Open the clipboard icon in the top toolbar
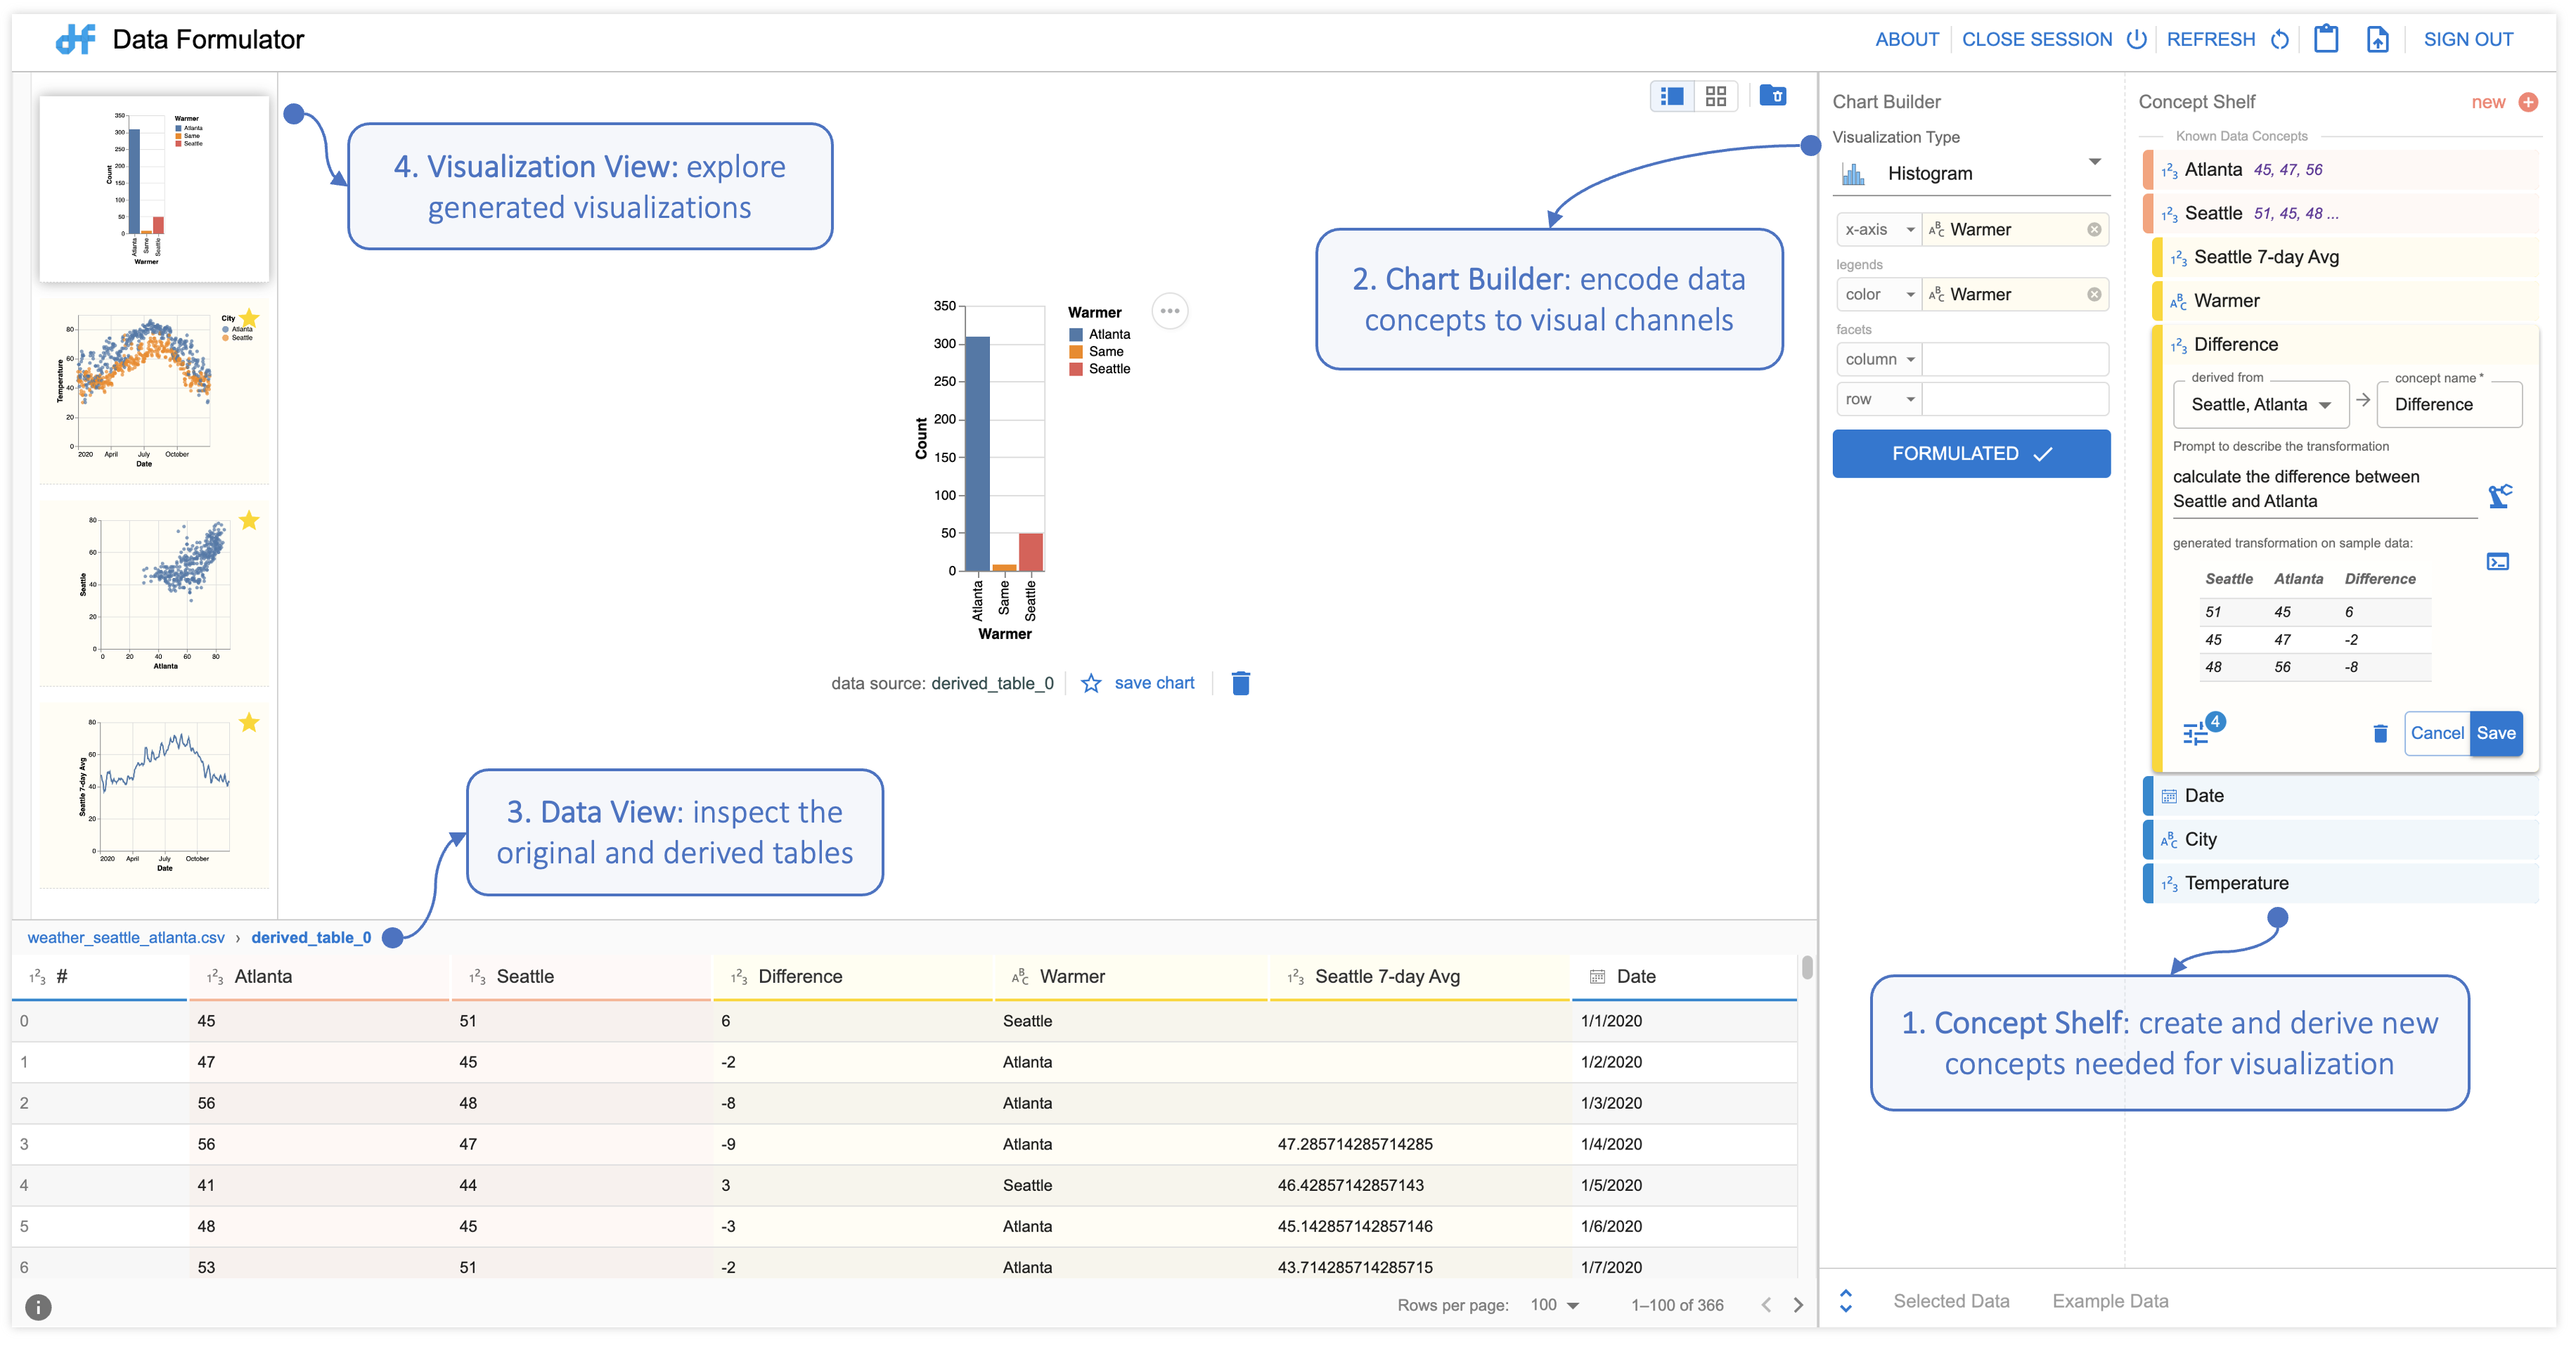This screenshot has height=1347, width=2576. 2327,39
